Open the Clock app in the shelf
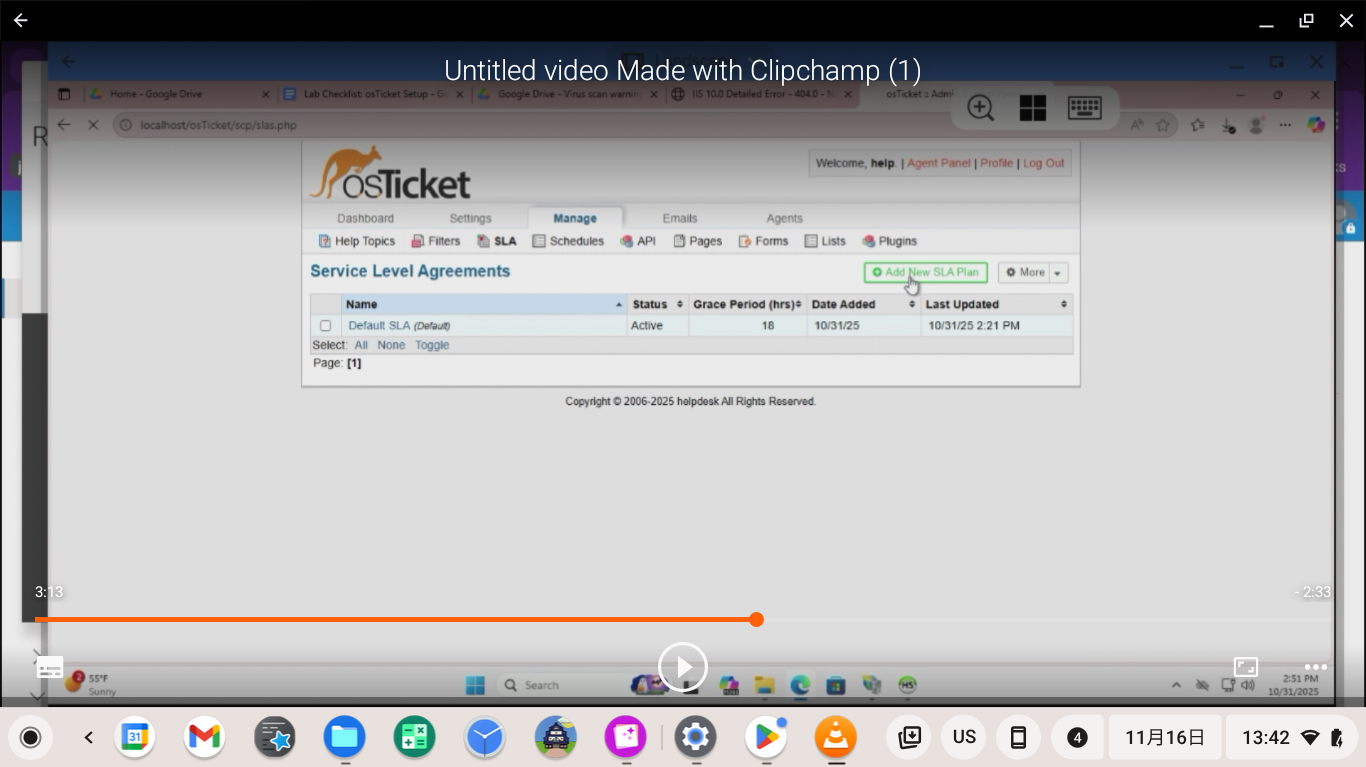 485,738
